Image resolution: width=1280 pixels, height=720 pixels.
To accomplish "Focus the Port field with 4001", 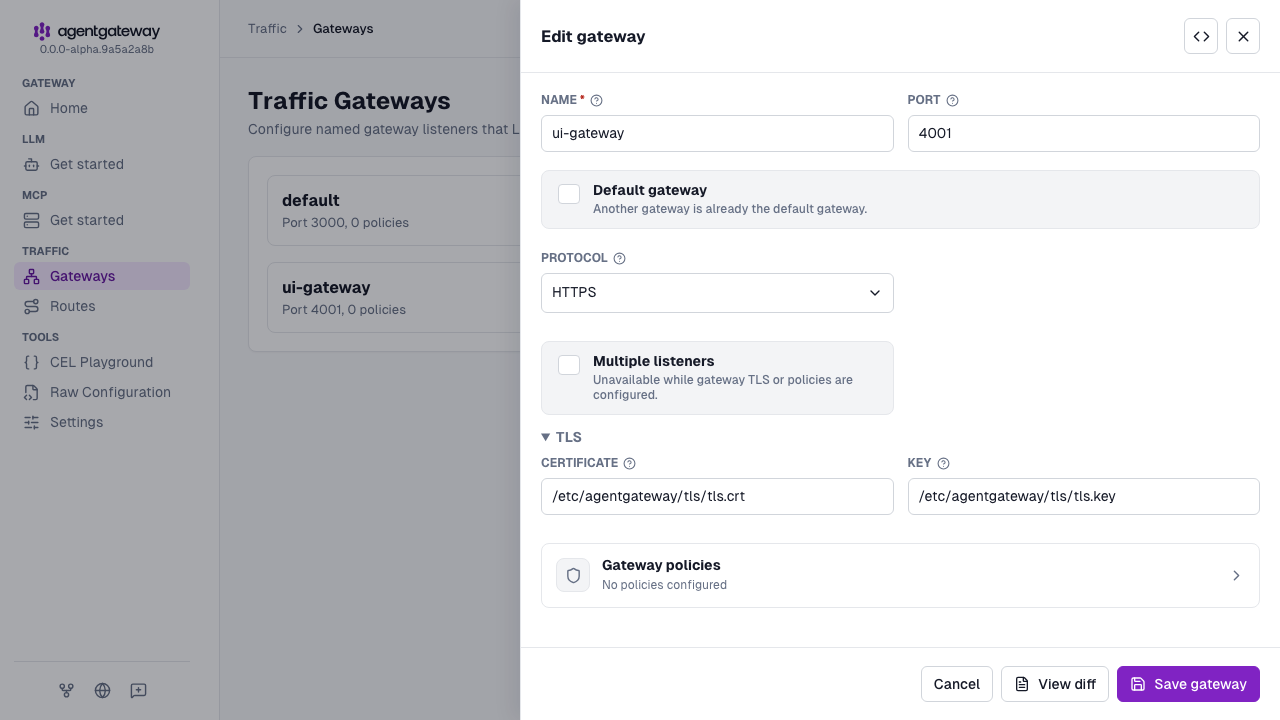I will [x=1084, y=133].
